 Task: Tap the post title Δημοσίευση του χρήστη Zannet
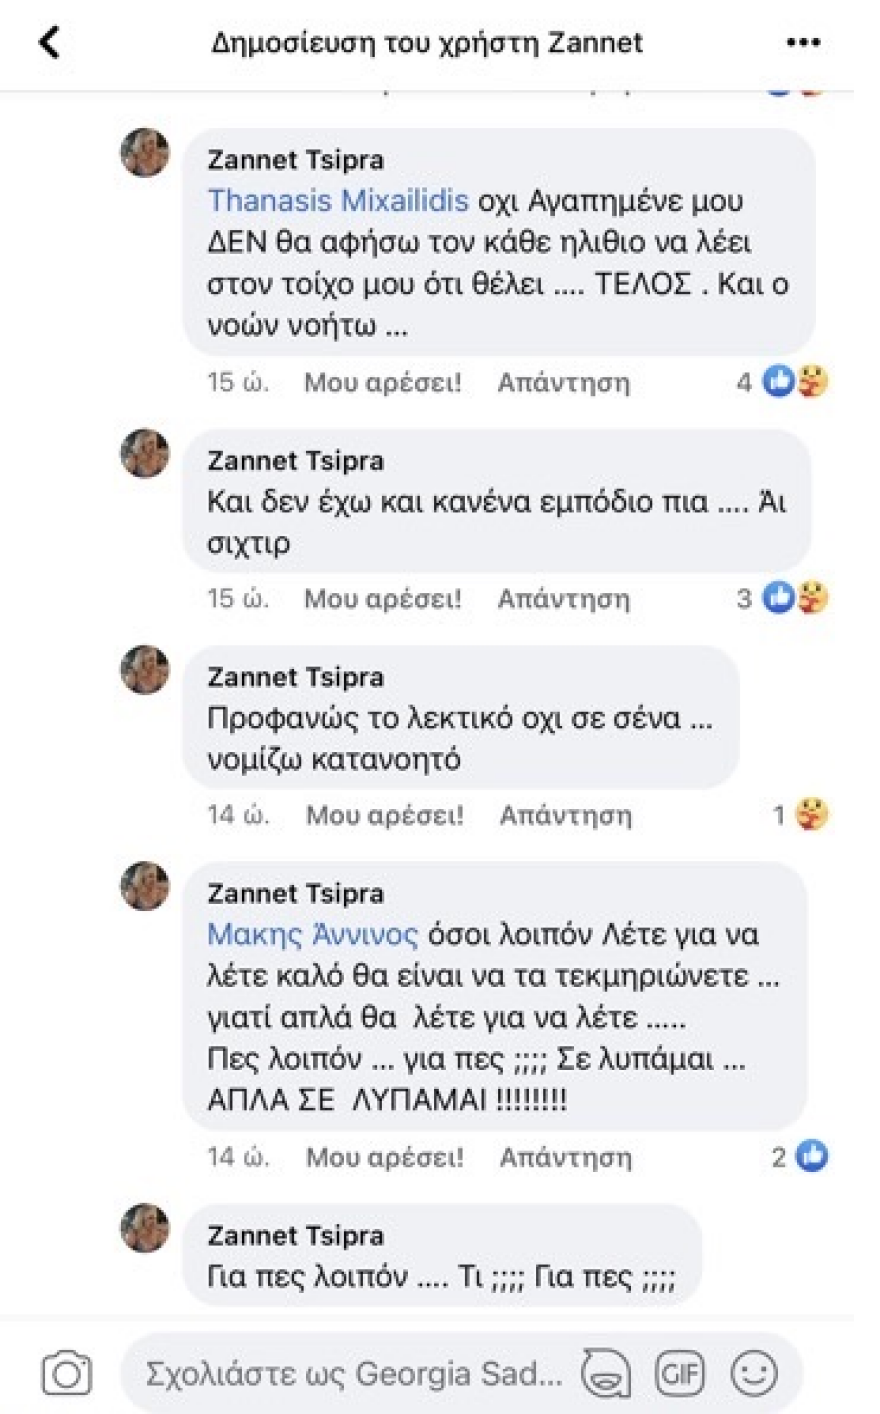click(x=428, y=42)
